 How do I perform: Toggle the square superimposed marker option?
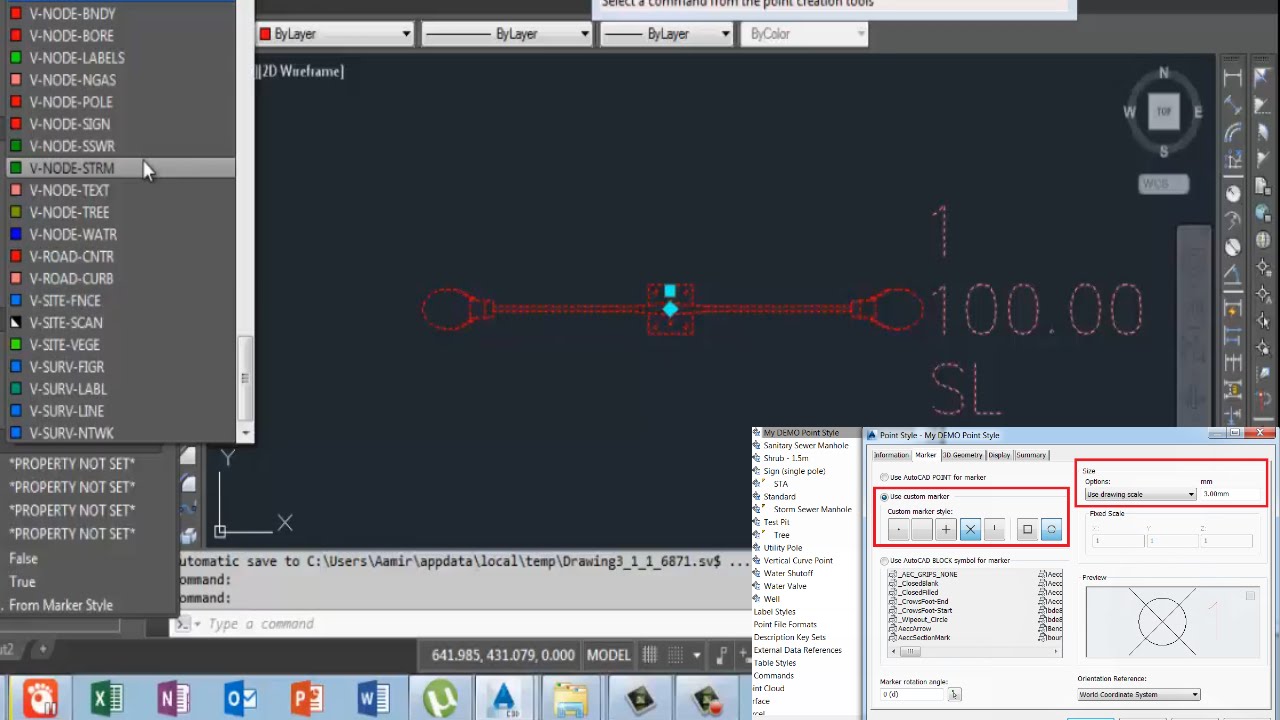click(1027, 530)
